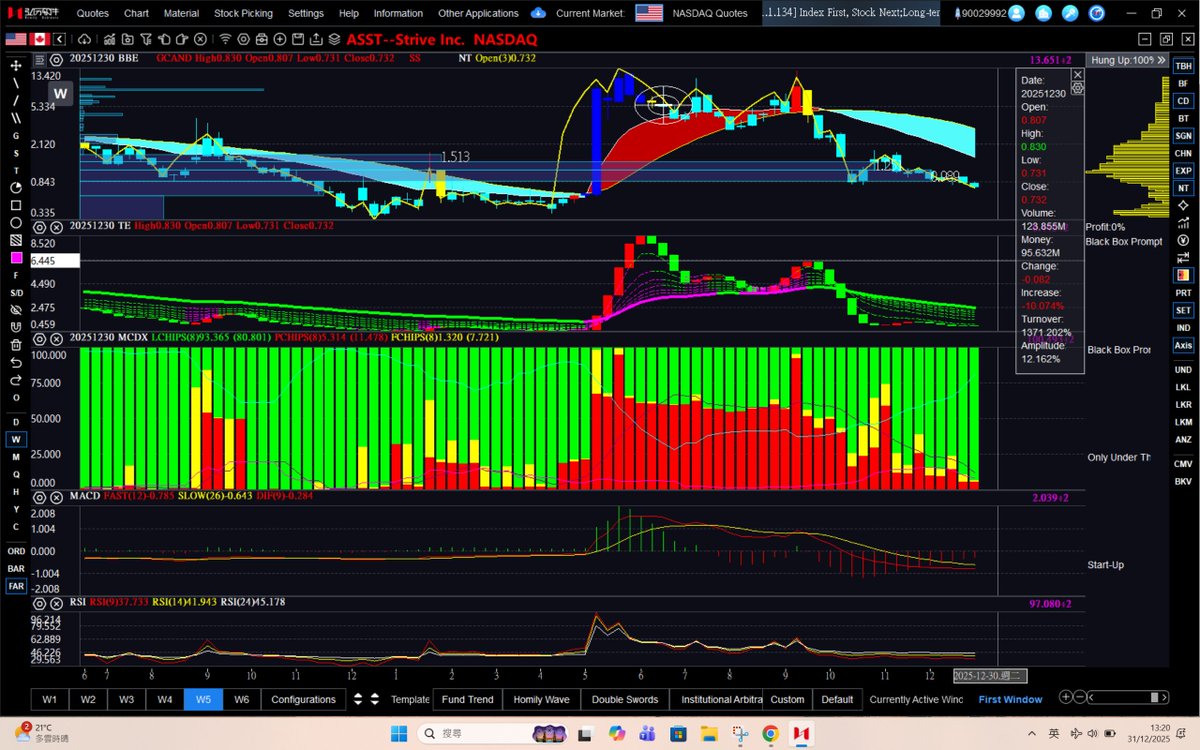Screen dimensions: 1200x750
Task: Toggle the ORD mode button
Action: (16, 551)
